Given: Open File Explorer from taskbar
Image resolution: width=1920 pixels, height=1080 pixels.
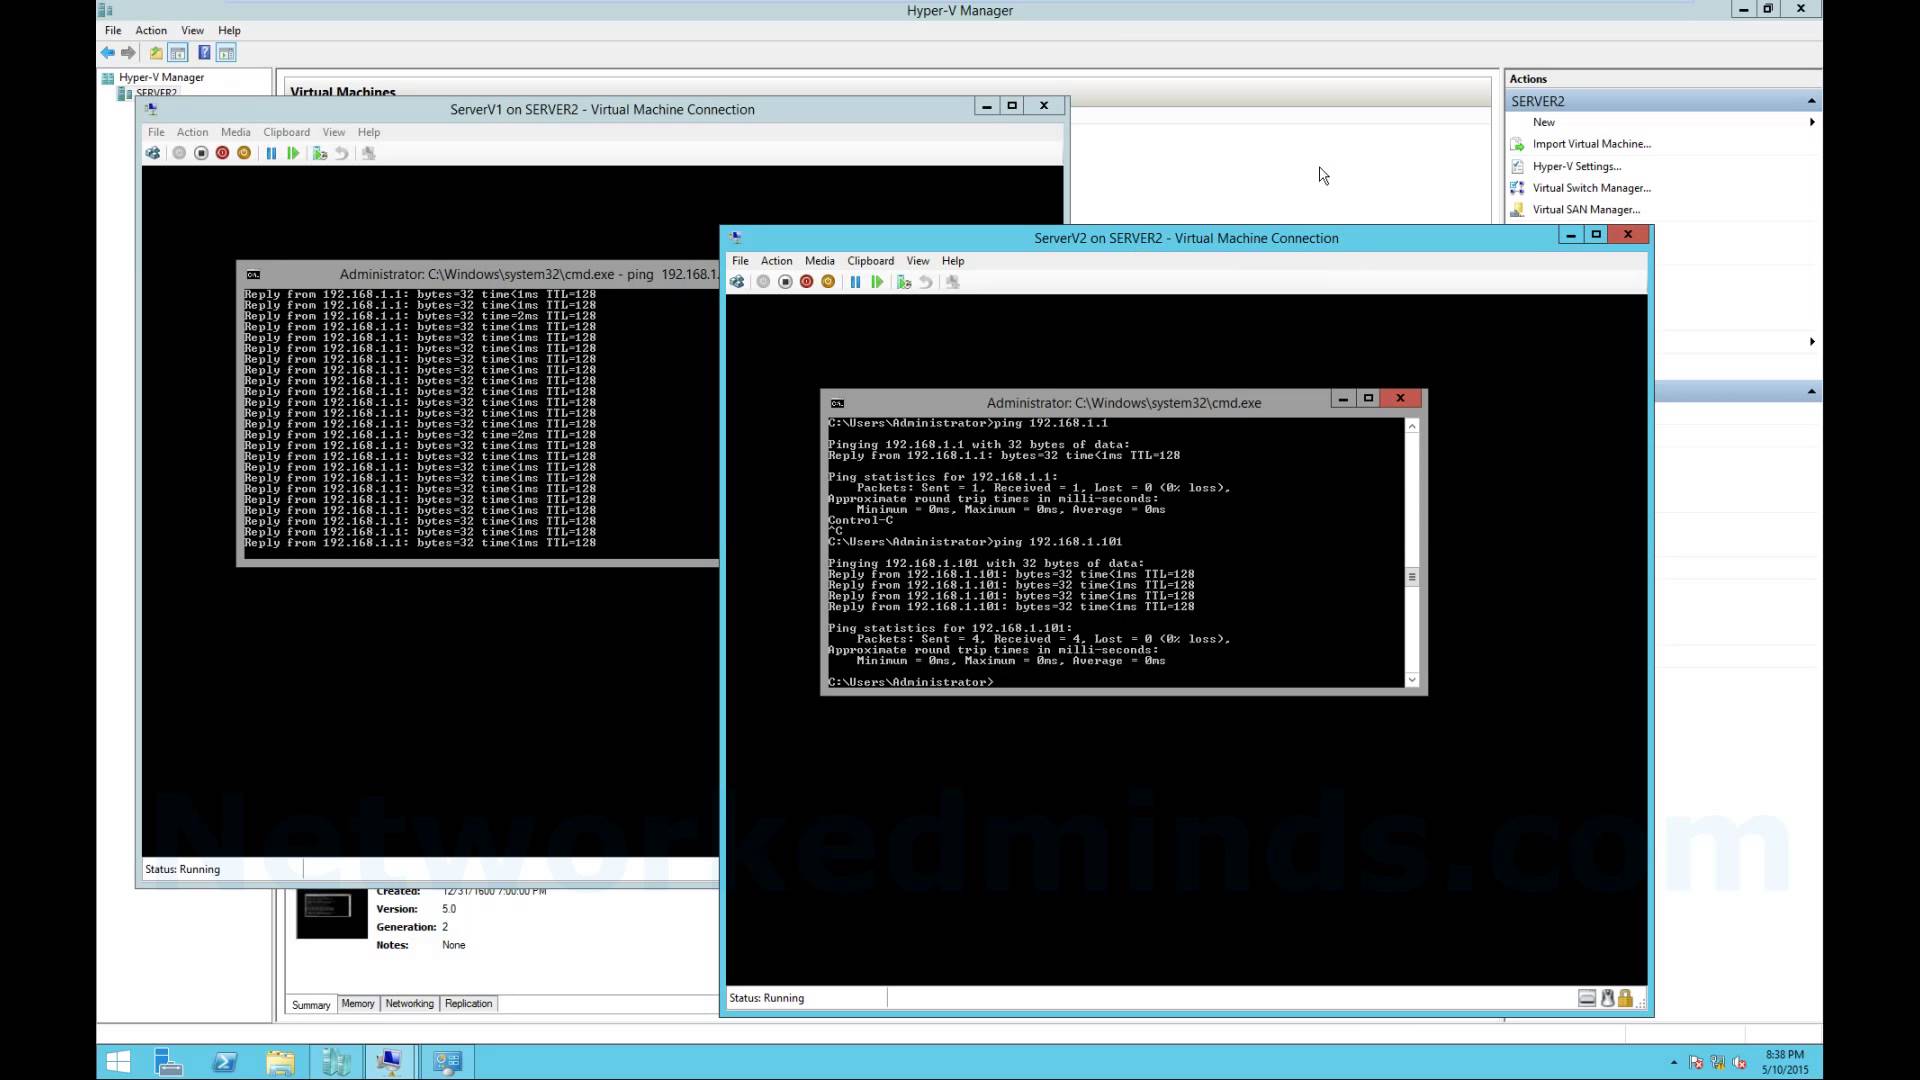Looking at the screenshot, I should (x=280, y=1062).
